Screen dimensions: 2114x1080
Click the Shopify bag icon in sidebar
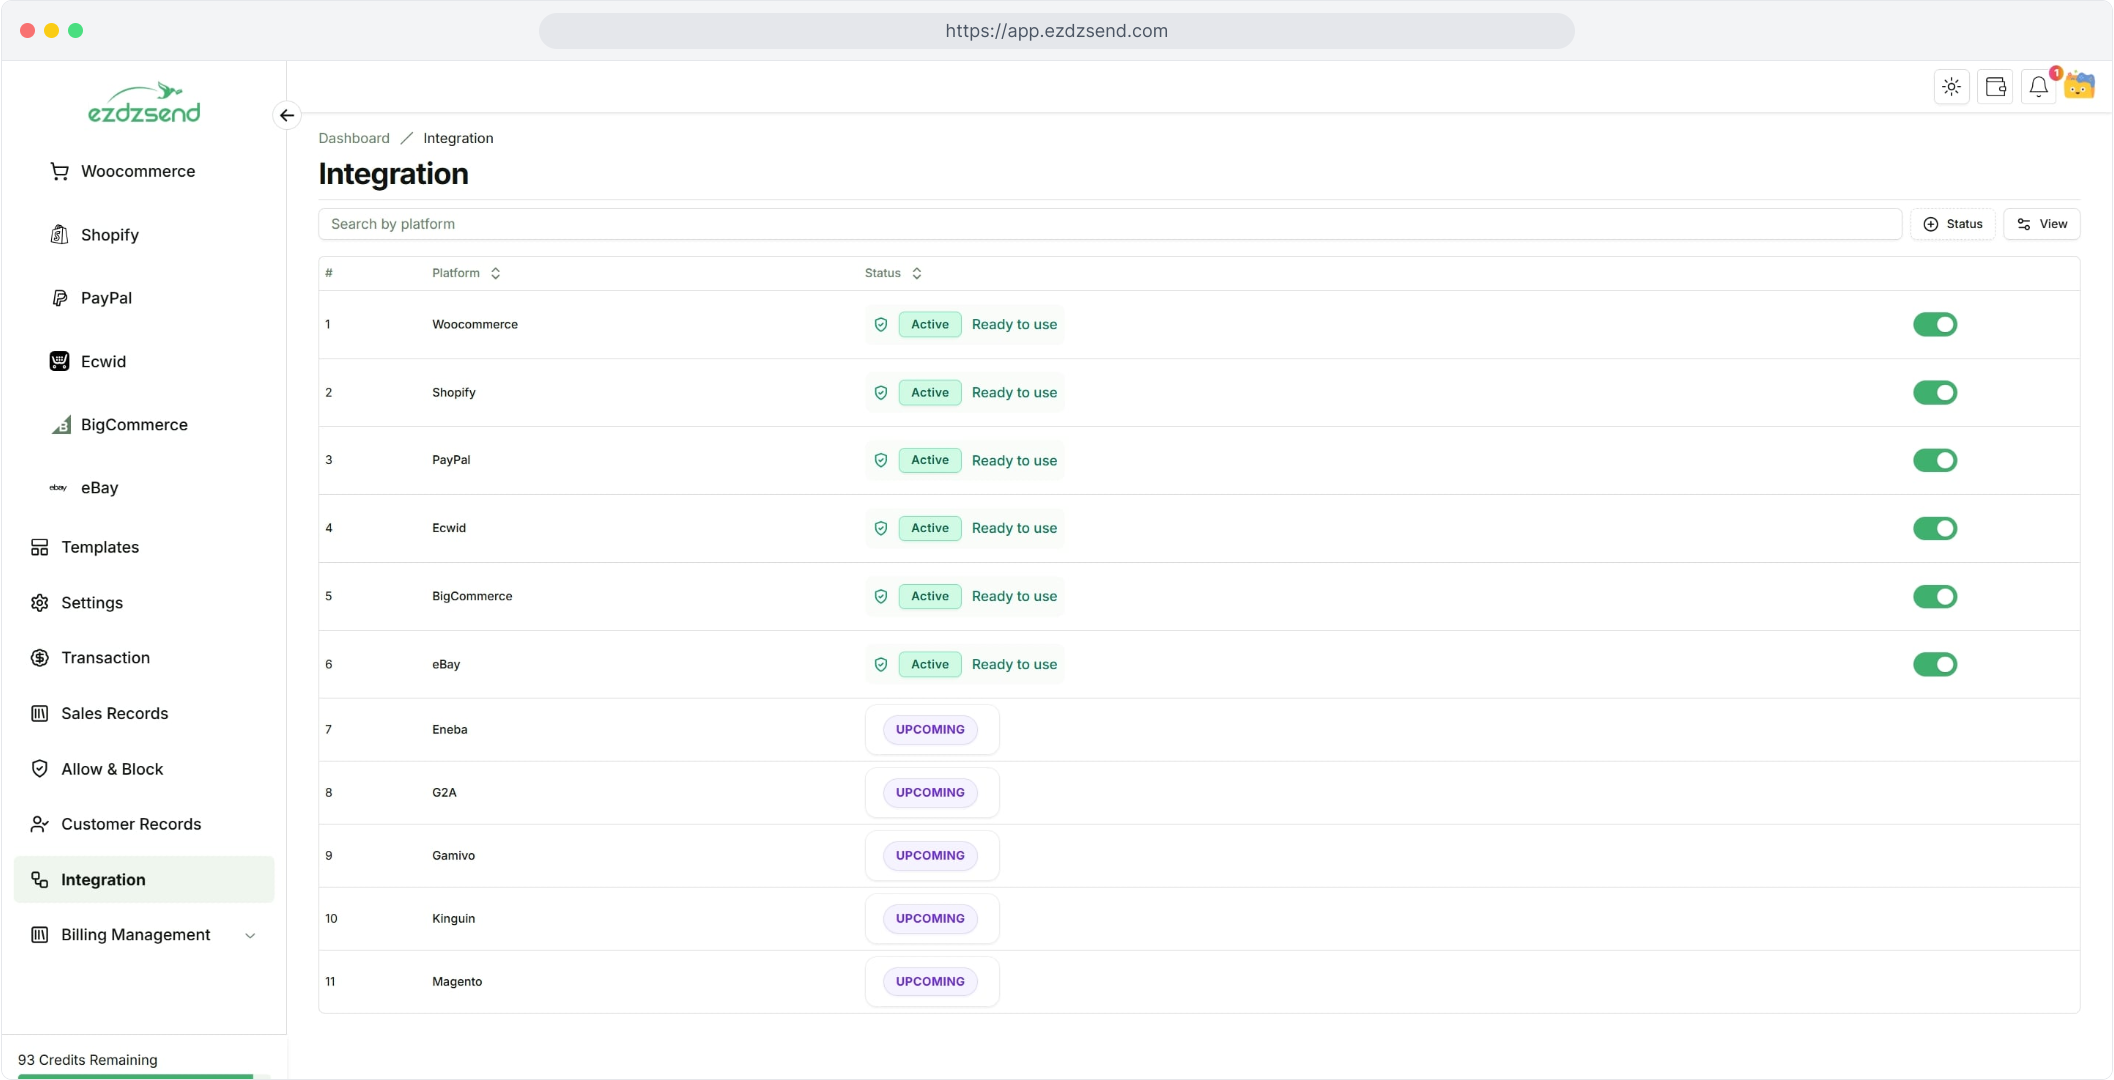pos(59,235)
